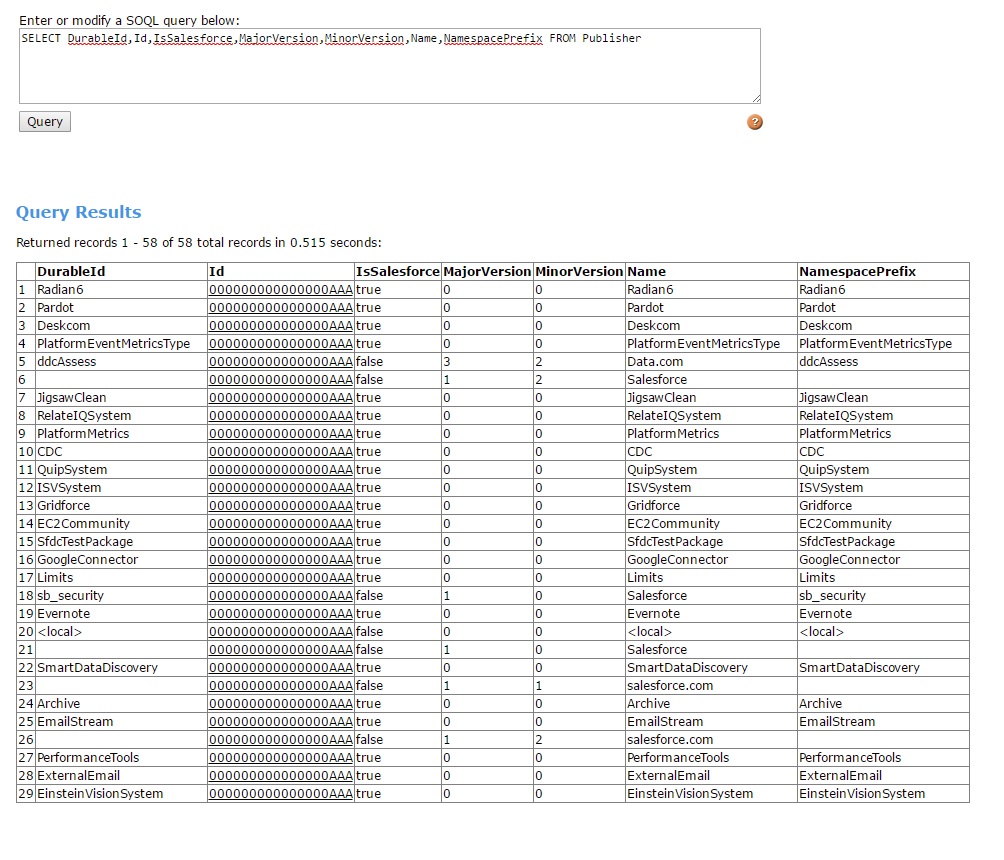Click the 'Enter or modify a SOQL query' label
This screenshot has width=1004, height=860.
coord(129,20)
